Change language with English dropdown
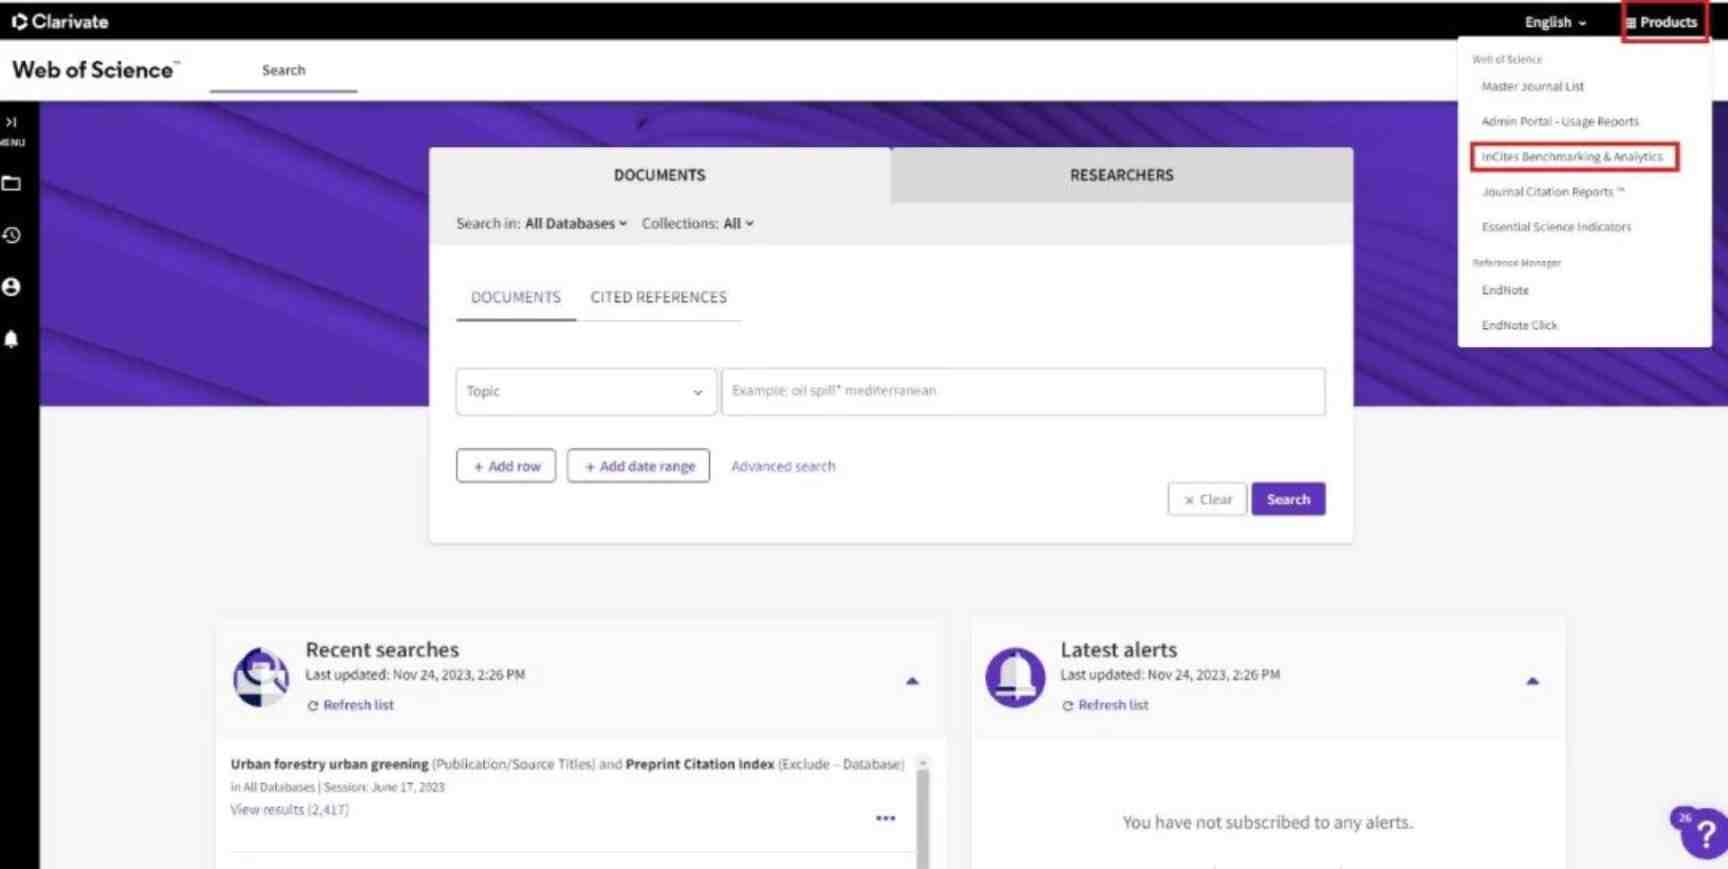 (x=1555, y=22)
